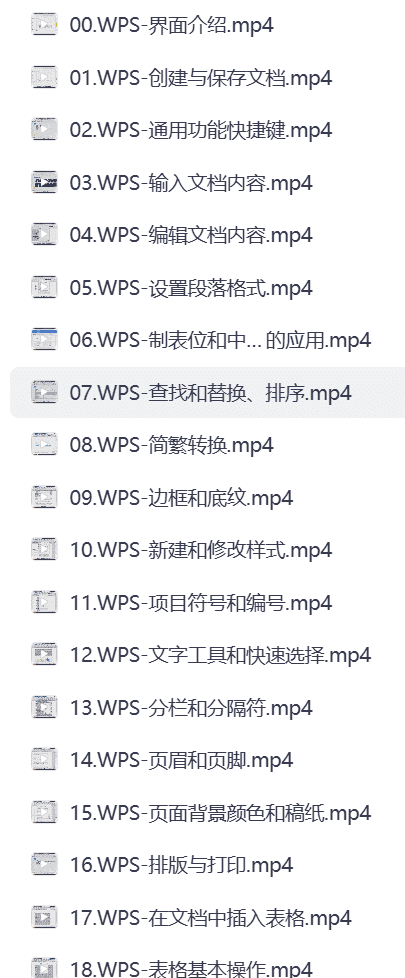This screenshot has width=405, height=978.
Task: Click the video icon next to 01.WPS-创建与保存文档.mp4
Action: coord(44,77)
